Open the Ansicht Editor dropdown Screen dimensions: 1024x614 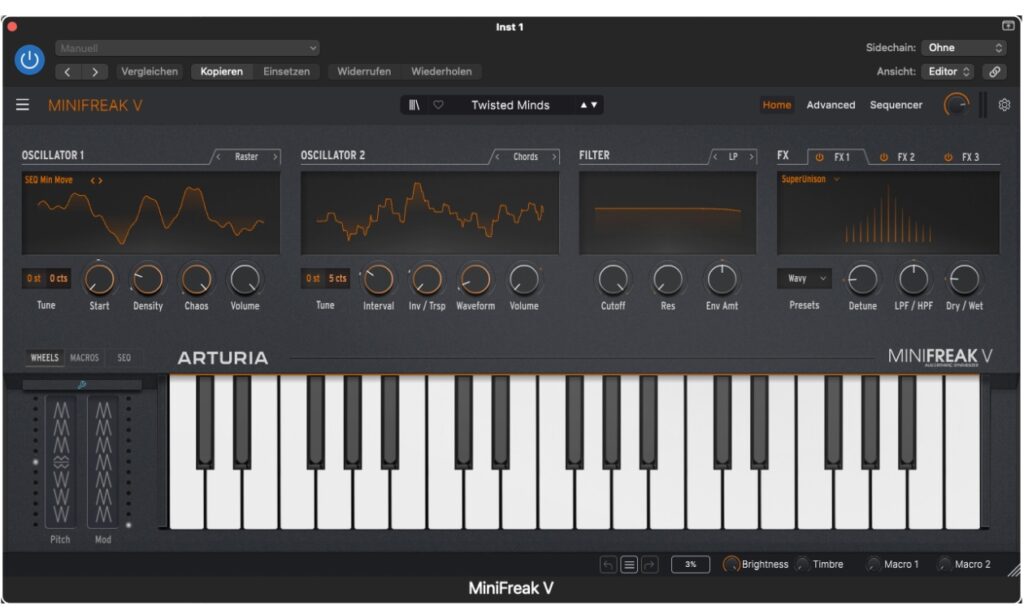[948, 72]
